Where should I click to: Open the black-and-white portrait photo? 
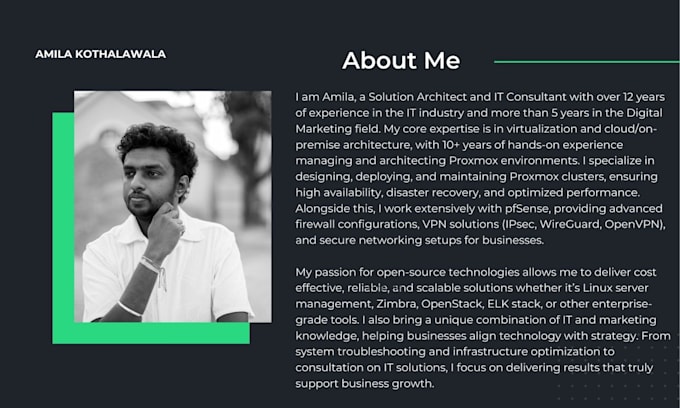click(x=173, y=206)
